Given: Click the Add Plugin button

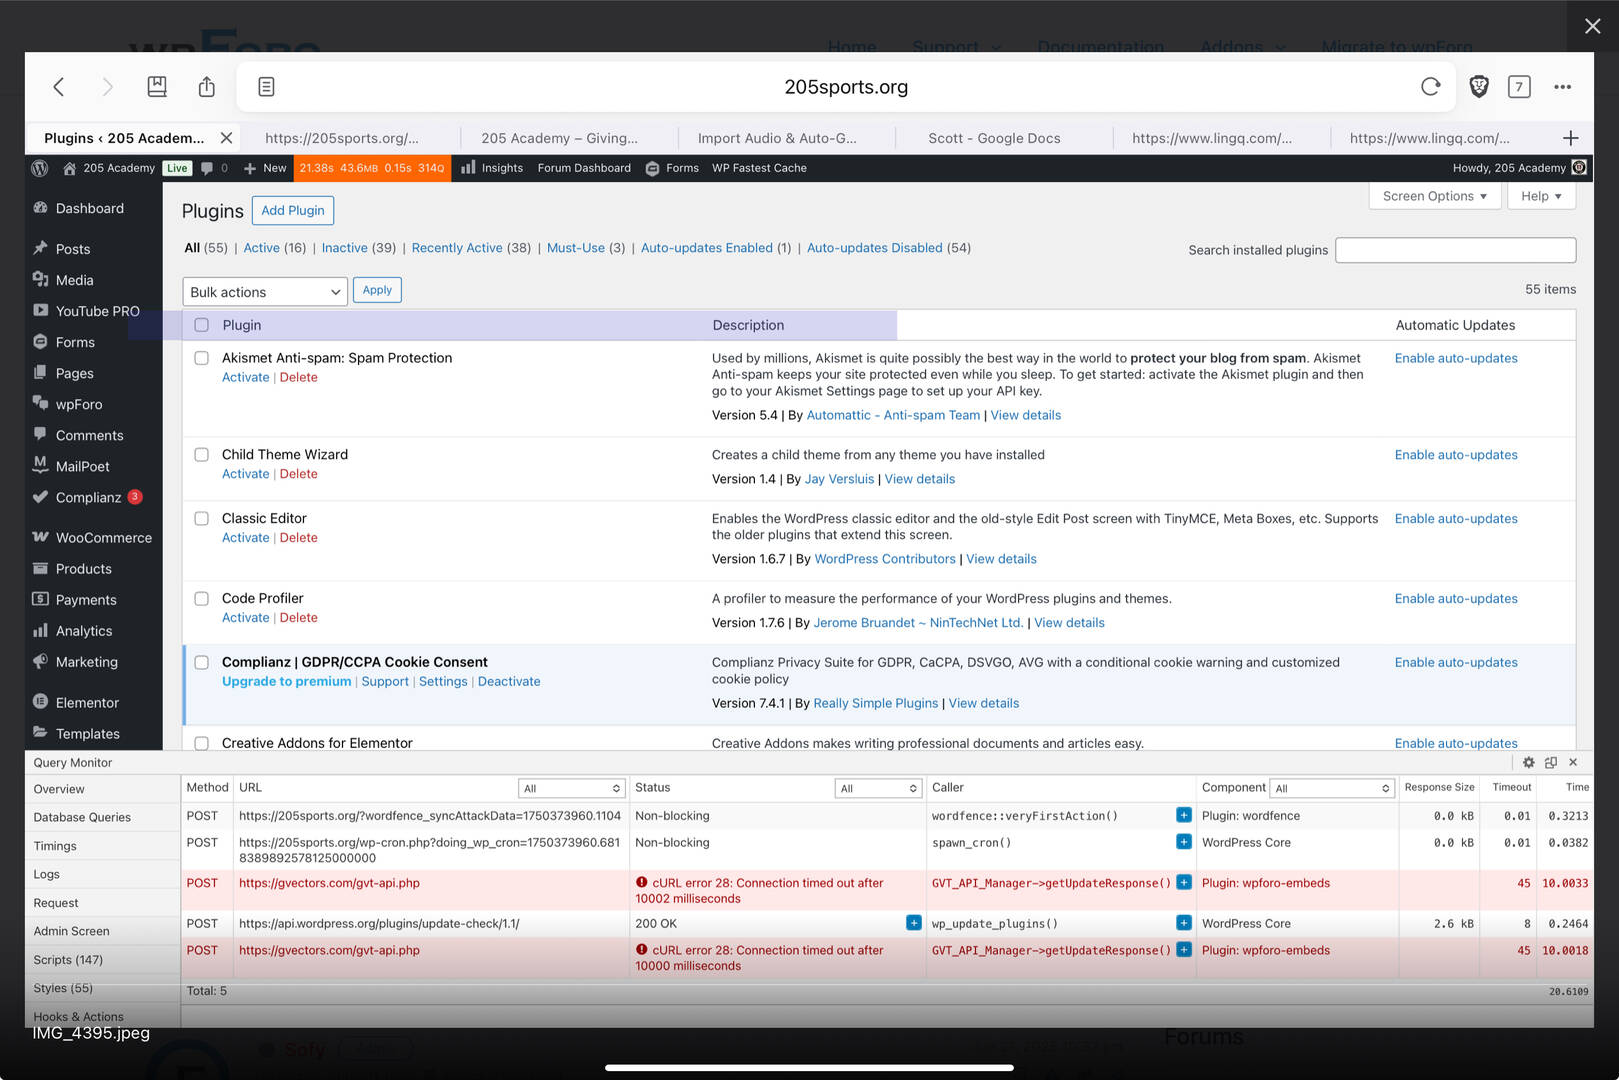Looking at the screenshot, I should tap(293, 210).
